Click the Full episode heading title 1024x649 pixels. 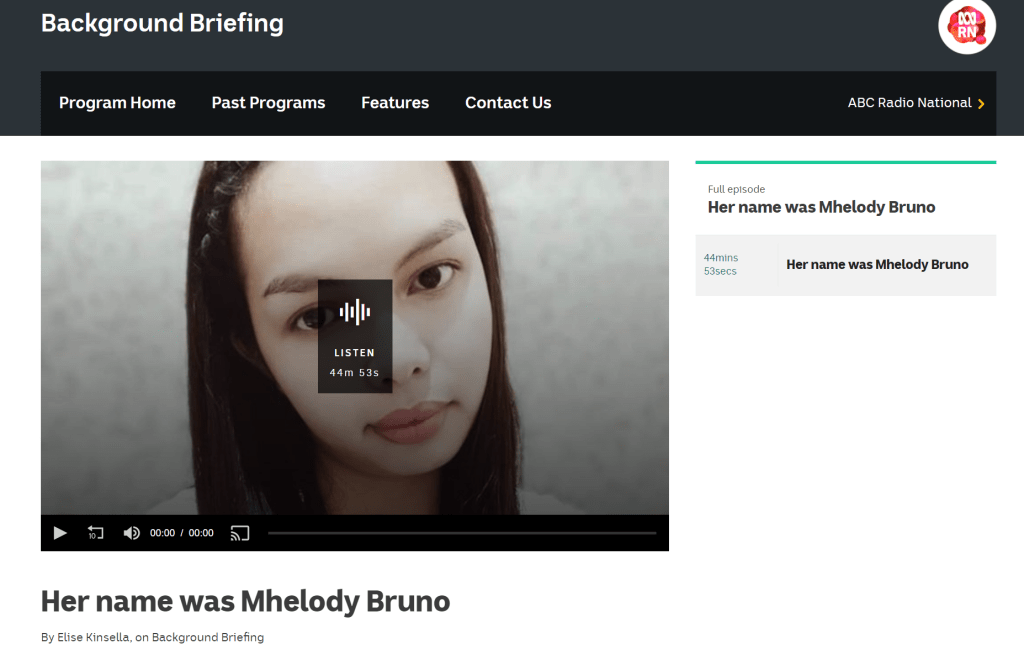(822, 207)
